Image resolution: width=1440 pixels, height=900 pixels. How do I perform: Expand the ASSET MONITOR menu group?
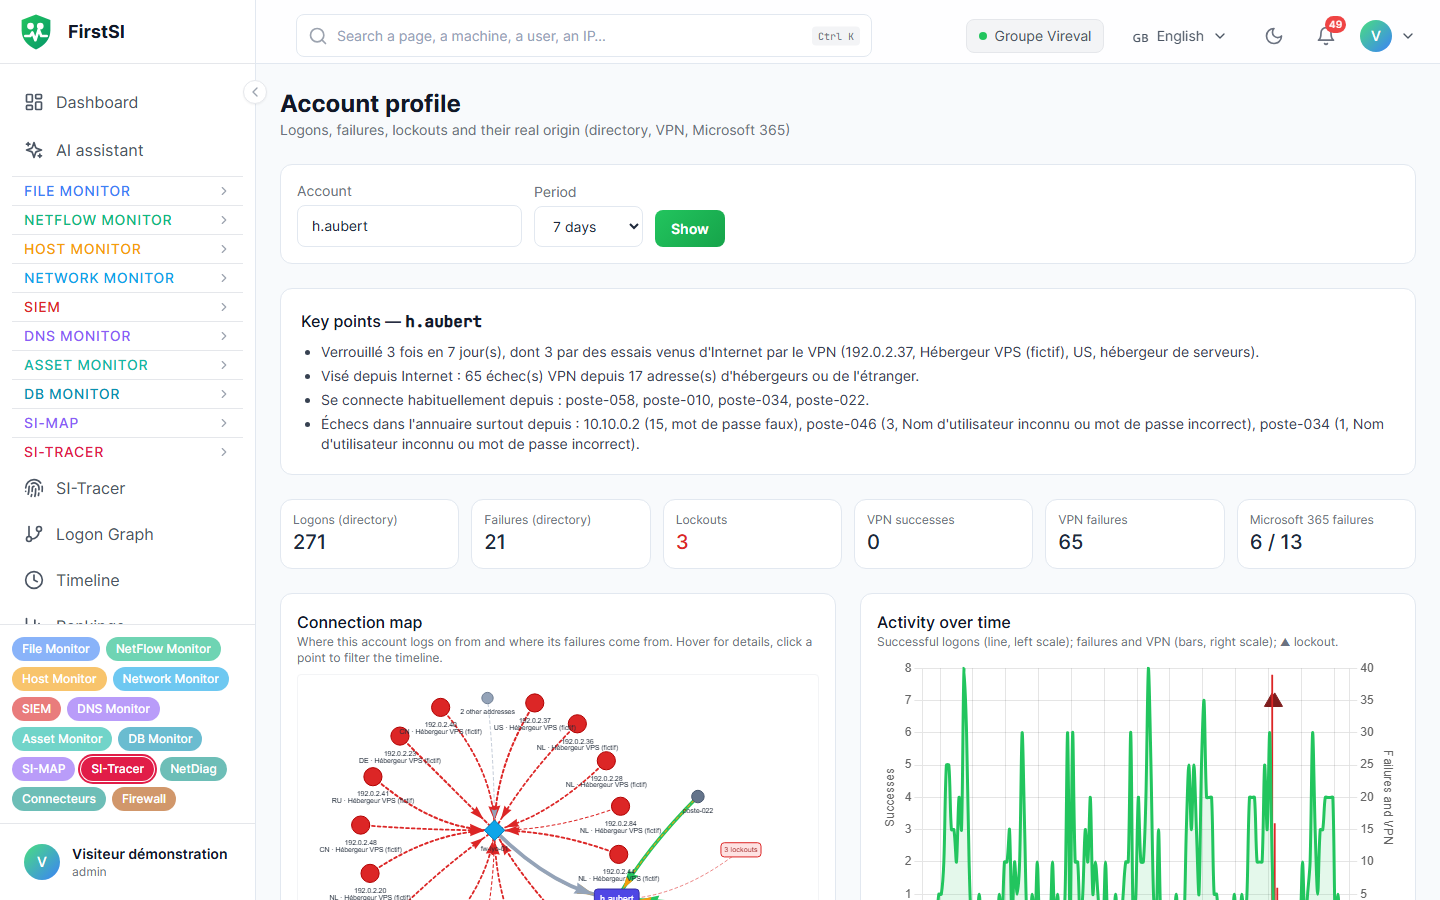tap(127, 365)
